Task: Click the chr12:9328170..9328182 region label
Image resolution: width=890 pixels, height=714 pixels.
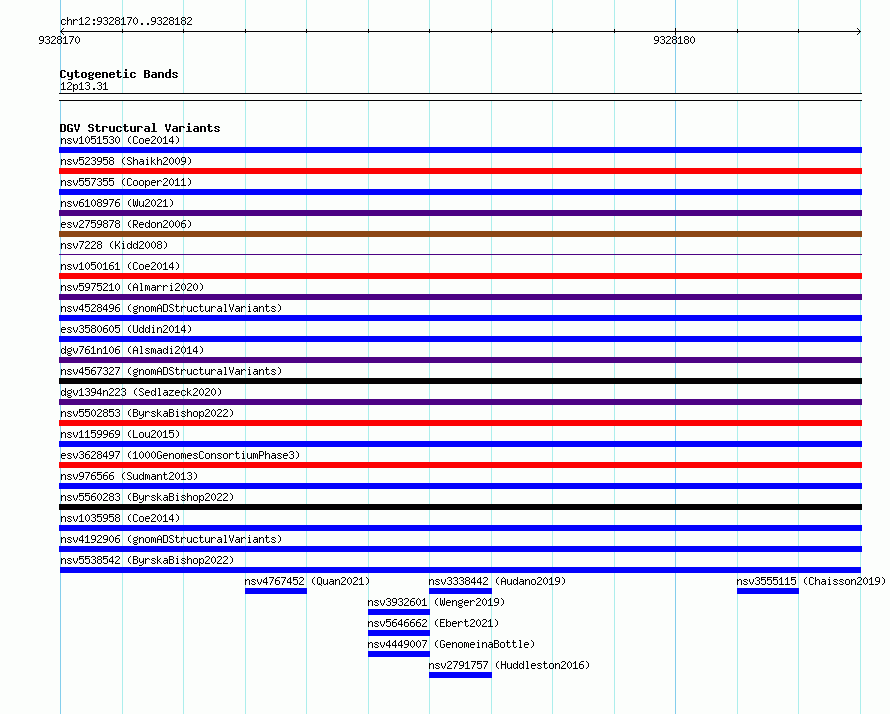Action: point(126,21)
